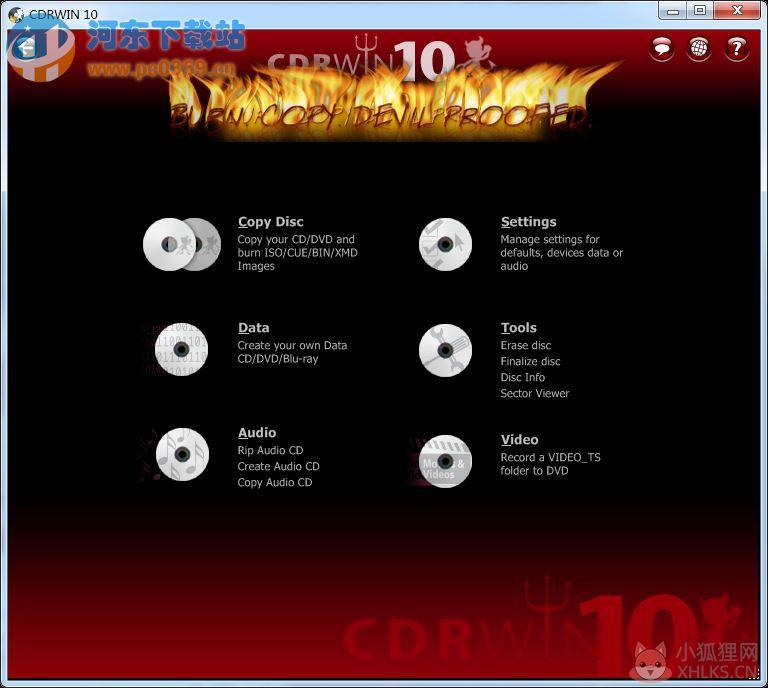This screenshot has height=688, width=768.
Task: Open the Video Movies & Videos disc icon
Action: [x=445, y=461]
